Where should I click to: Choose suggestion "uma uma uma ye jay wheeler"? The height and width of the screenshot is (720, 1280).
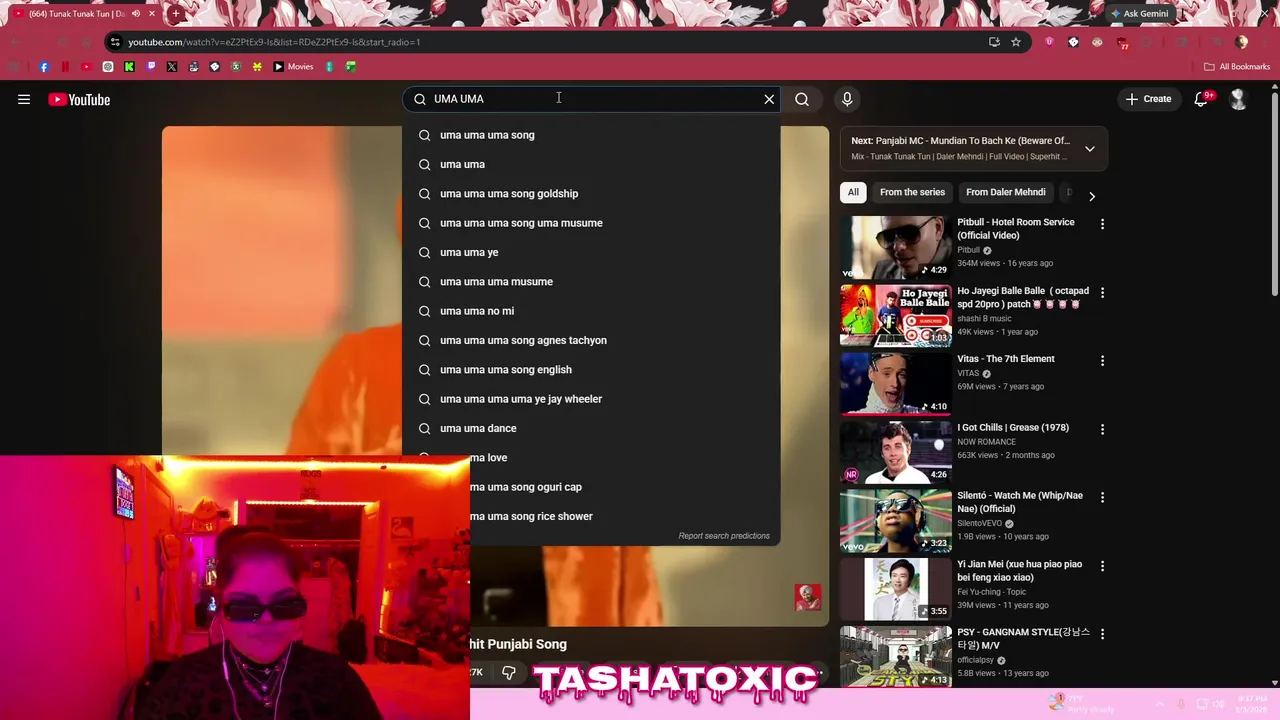coord(591,399)
